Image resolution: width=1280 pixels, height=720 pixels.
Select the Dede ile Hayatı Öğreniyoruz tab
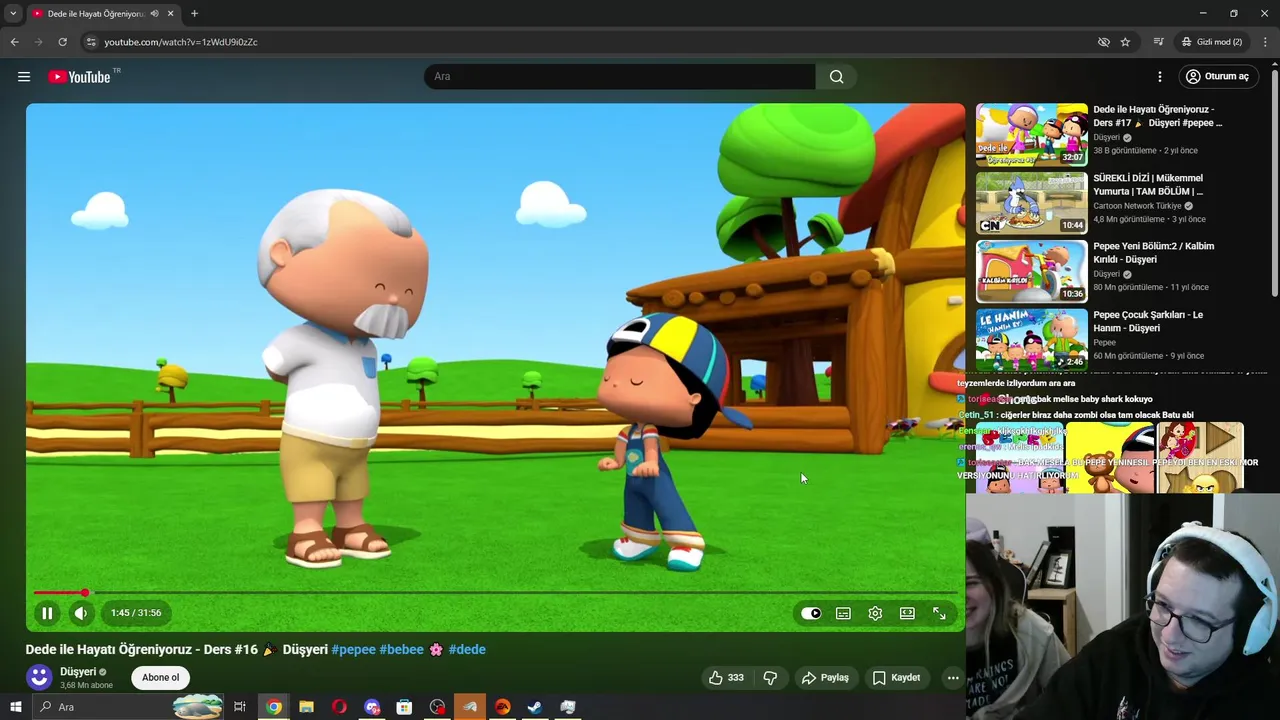95,14
